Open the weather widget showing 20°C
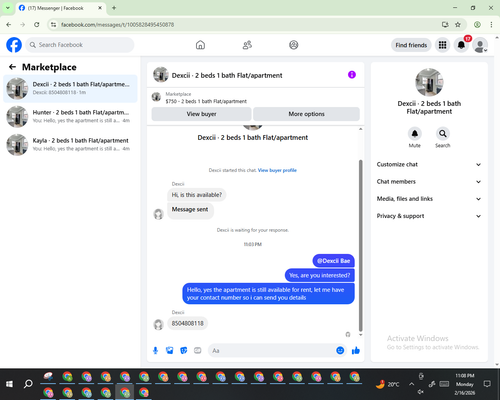This screenshot has height=400, width=500. [x=387, y=384]
